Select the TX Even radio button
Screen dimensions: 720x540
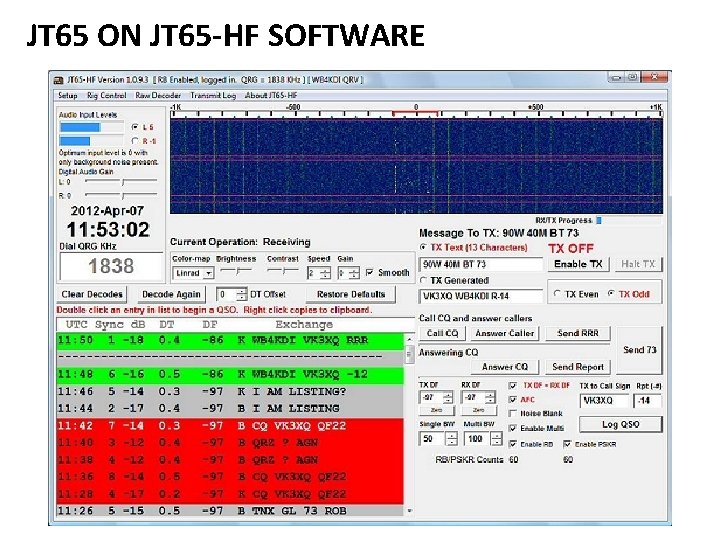(559, 295)
